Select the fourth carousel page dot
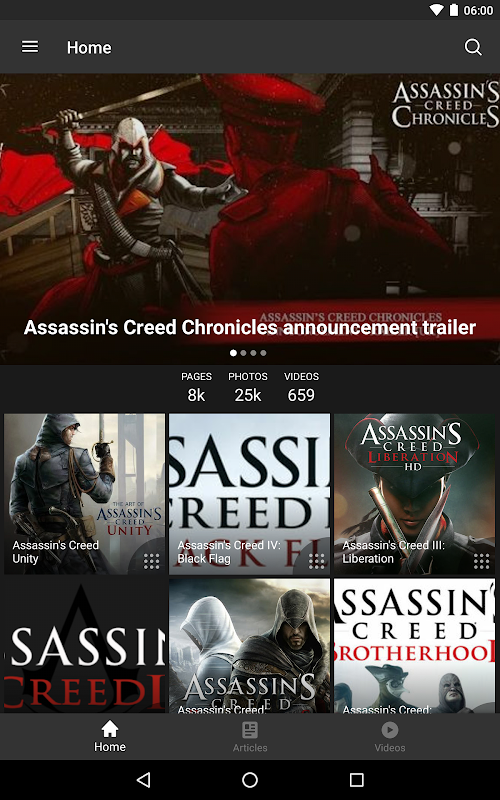The width and height of the screenshot is (500, 800). (x=263, y=353)
